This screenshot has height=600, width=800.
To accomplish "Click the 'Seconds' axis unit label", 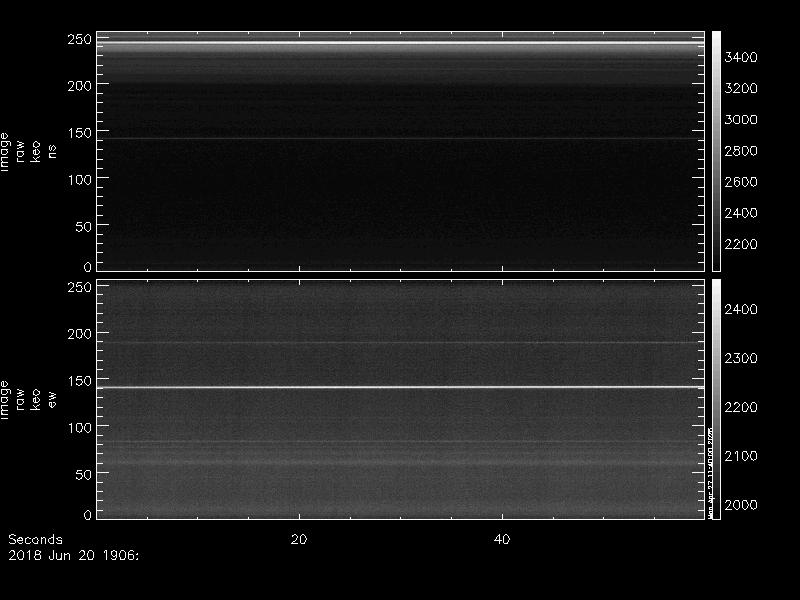I will tap(36, 539).
